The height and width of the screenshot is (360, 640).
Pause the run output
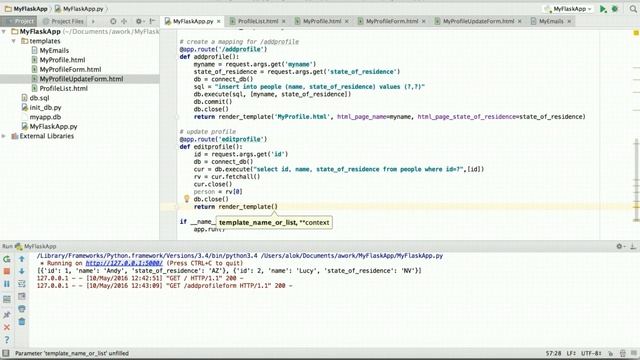[7, 284]
